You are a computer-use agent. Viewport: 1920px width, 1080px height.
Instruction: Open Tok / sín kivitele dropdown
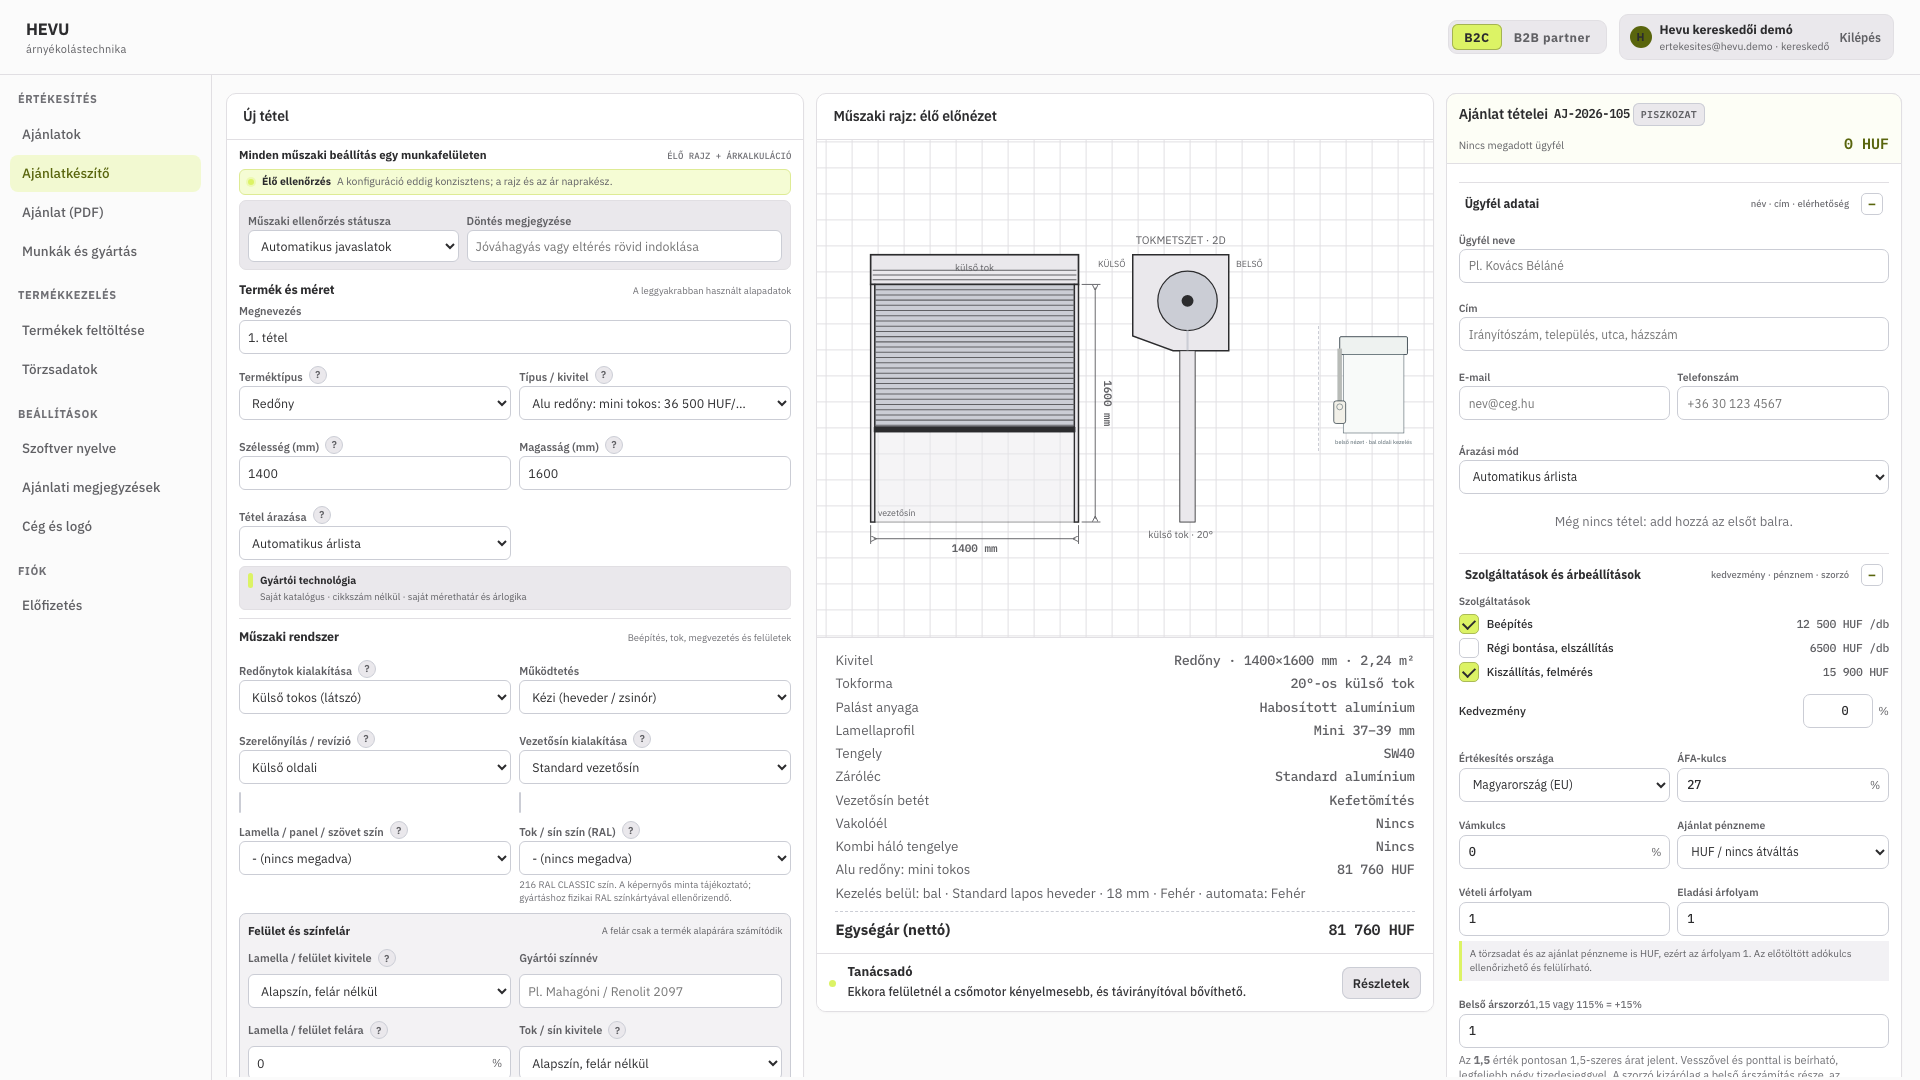pos(650,1064)
